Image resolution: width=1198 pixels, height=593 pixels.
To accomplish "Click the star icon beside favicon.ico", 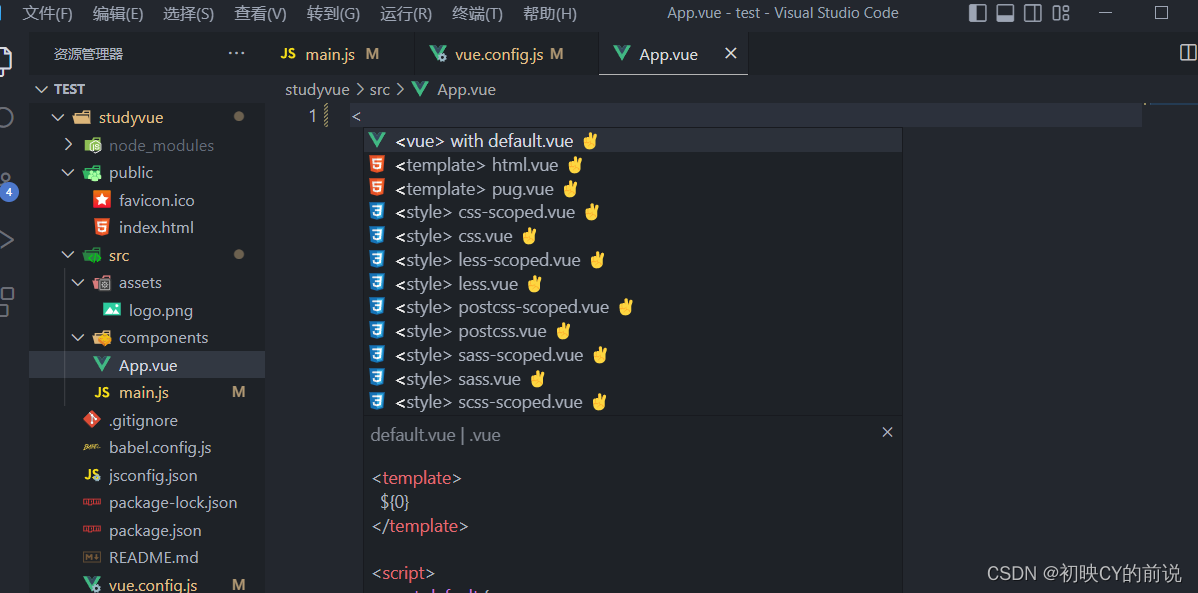I will click(102, 200).
